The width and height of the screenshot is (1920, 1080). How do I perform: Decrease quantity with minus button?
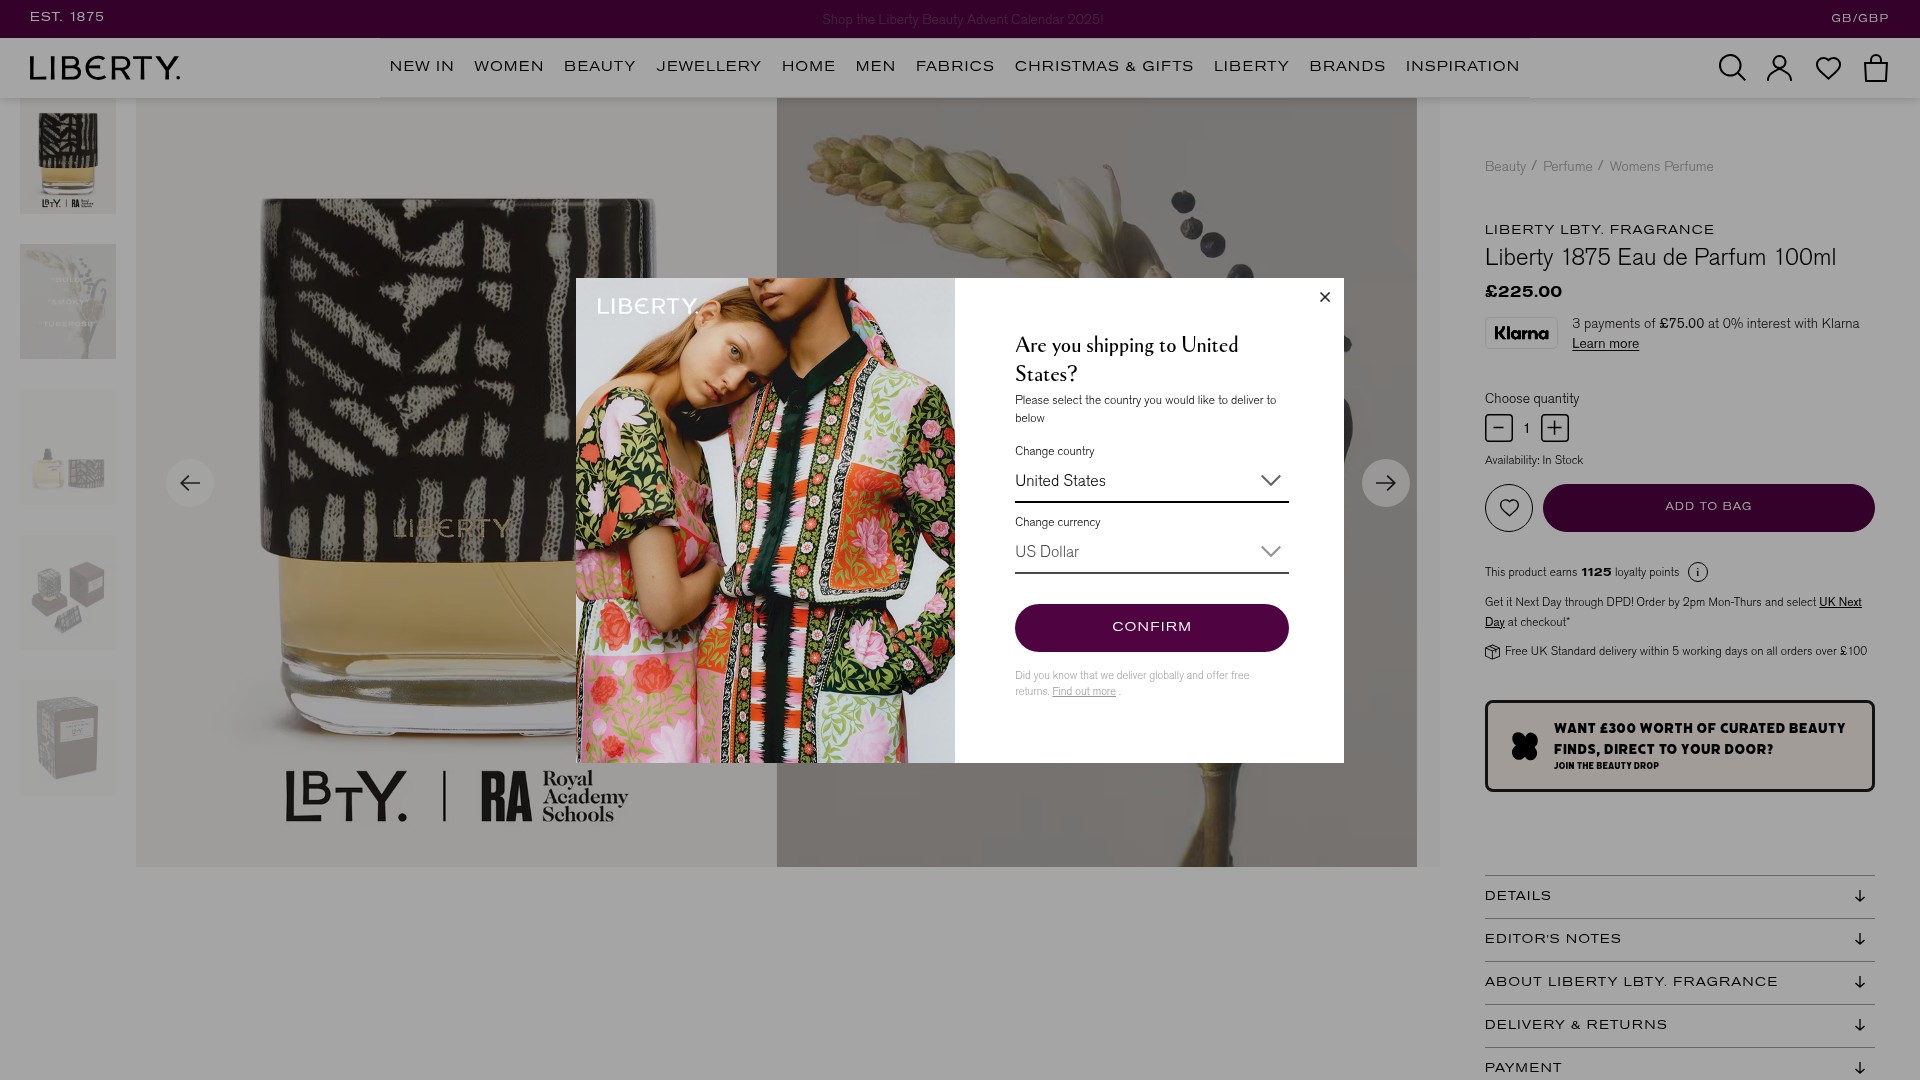[1498, 428]
